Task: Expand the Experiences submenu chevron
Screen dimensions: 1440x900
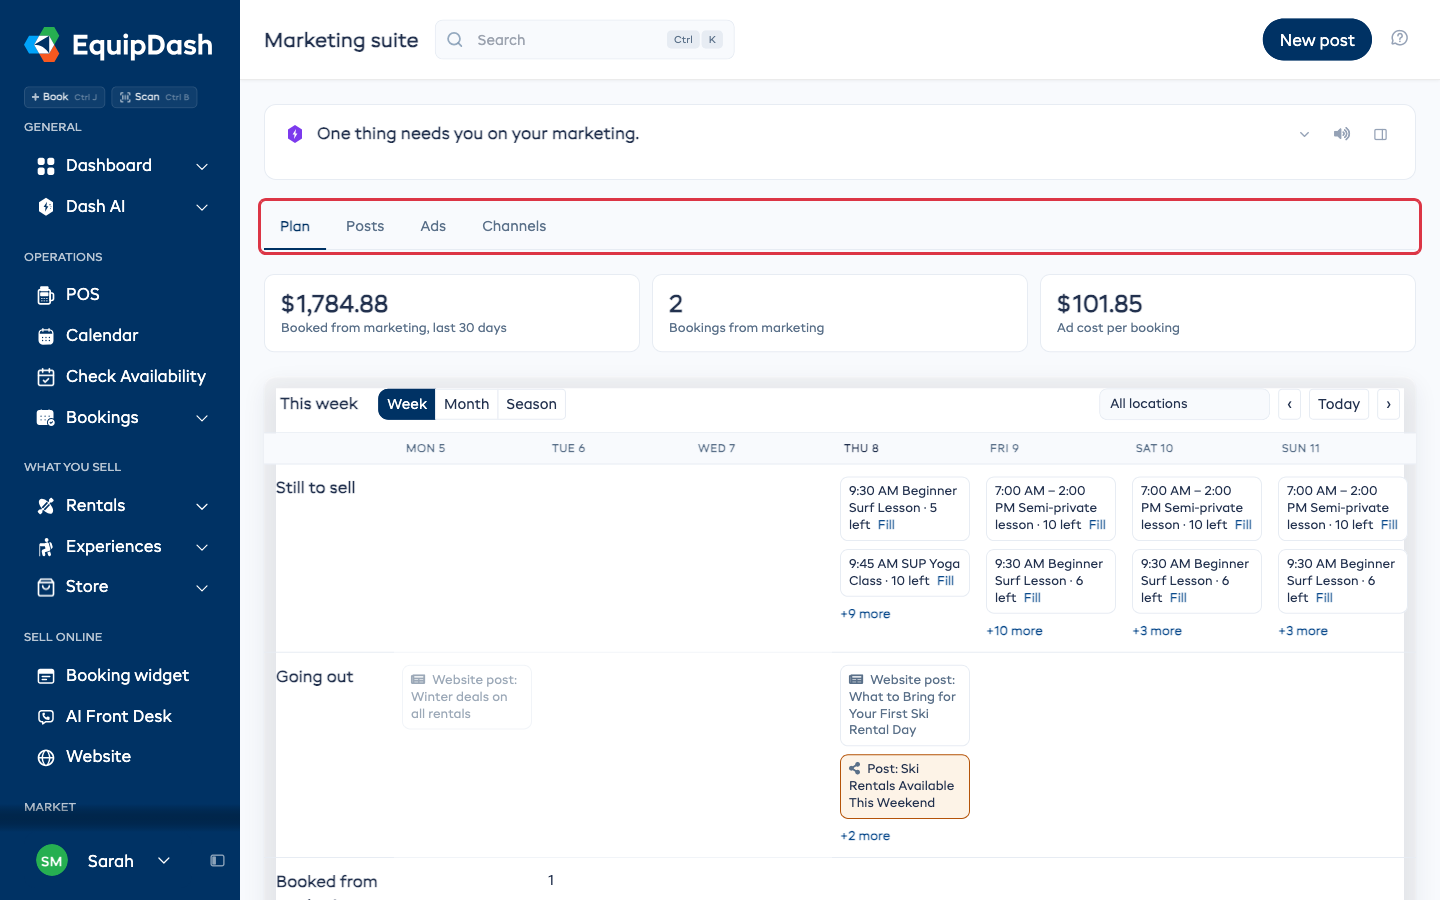Action: [x=202, y=547]
